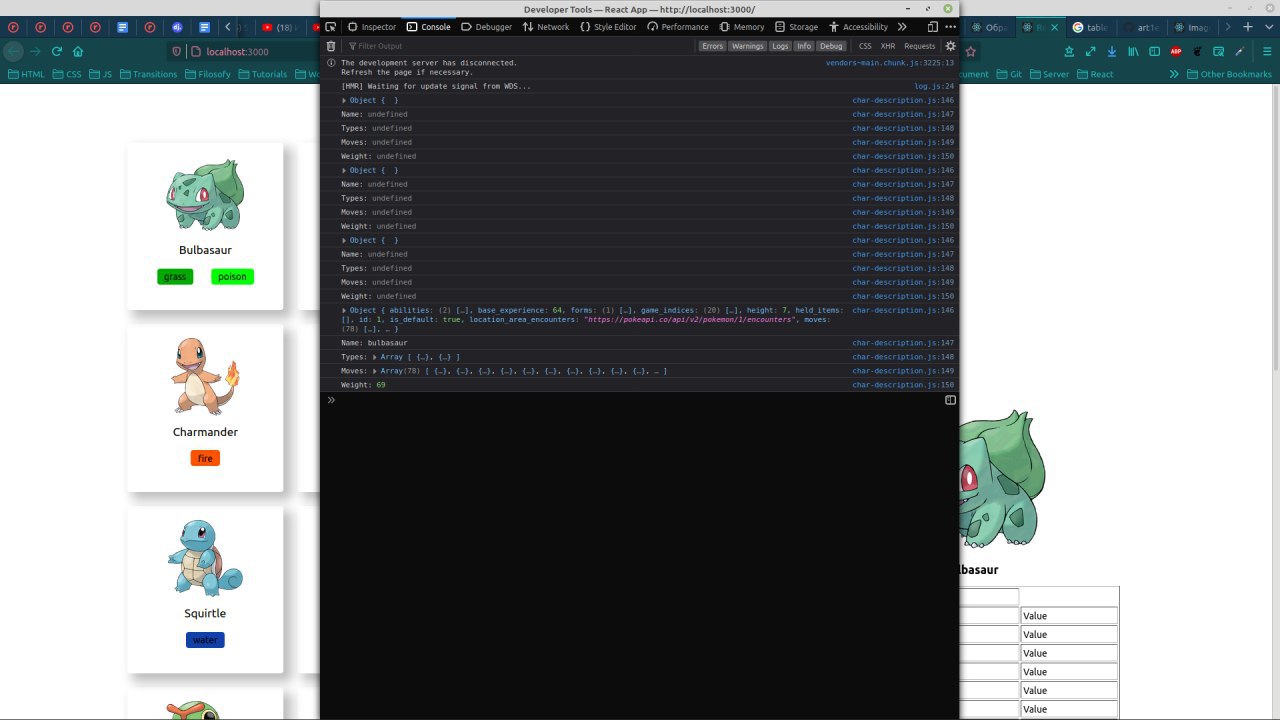Open Firefox downloads arrow icon
This screenshot has height=720, width=1280.
click(x=1111, y=51)
